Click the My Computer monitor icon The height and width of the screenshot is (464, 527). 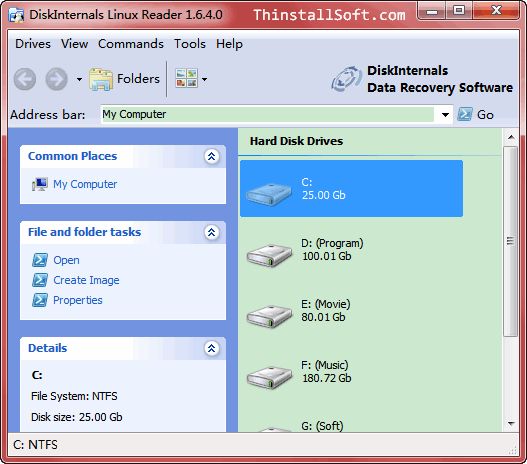click(x=40, y=184)
